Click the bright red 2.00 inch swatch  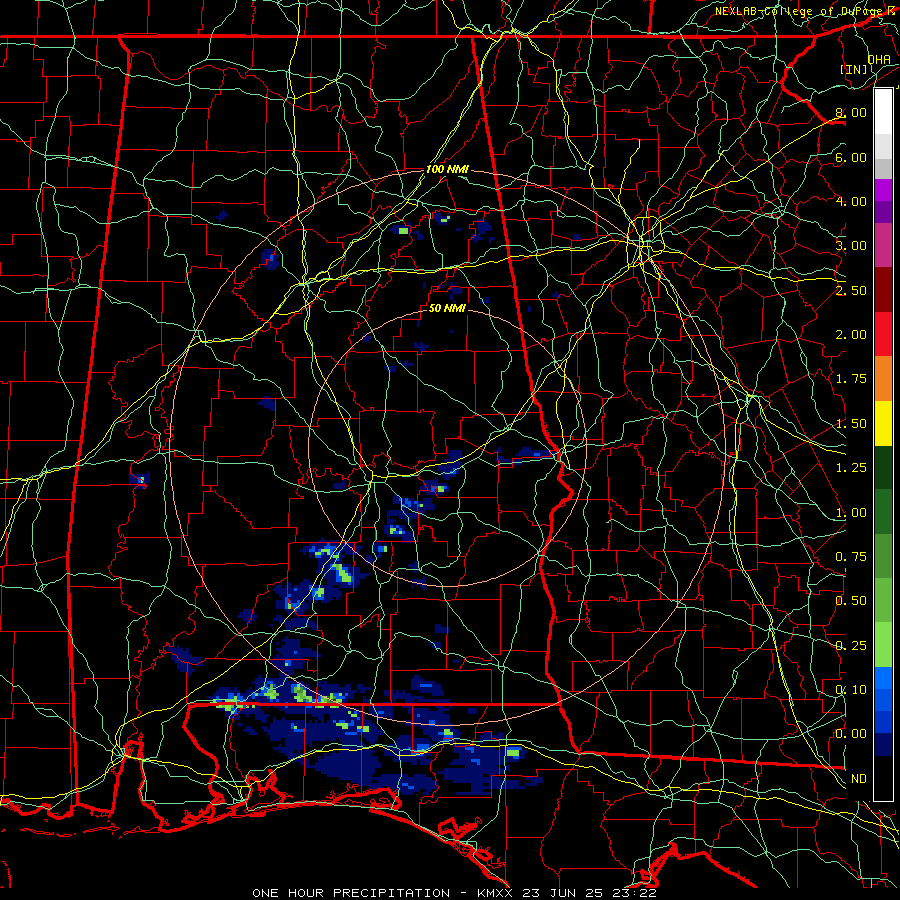coord(883,334)
